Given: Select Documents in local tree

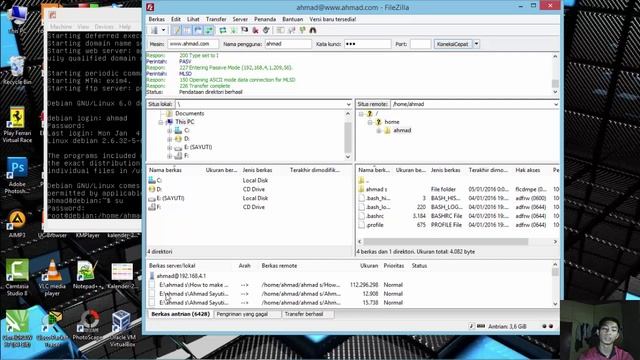Looking at the screenshot, I should (189, 113).
